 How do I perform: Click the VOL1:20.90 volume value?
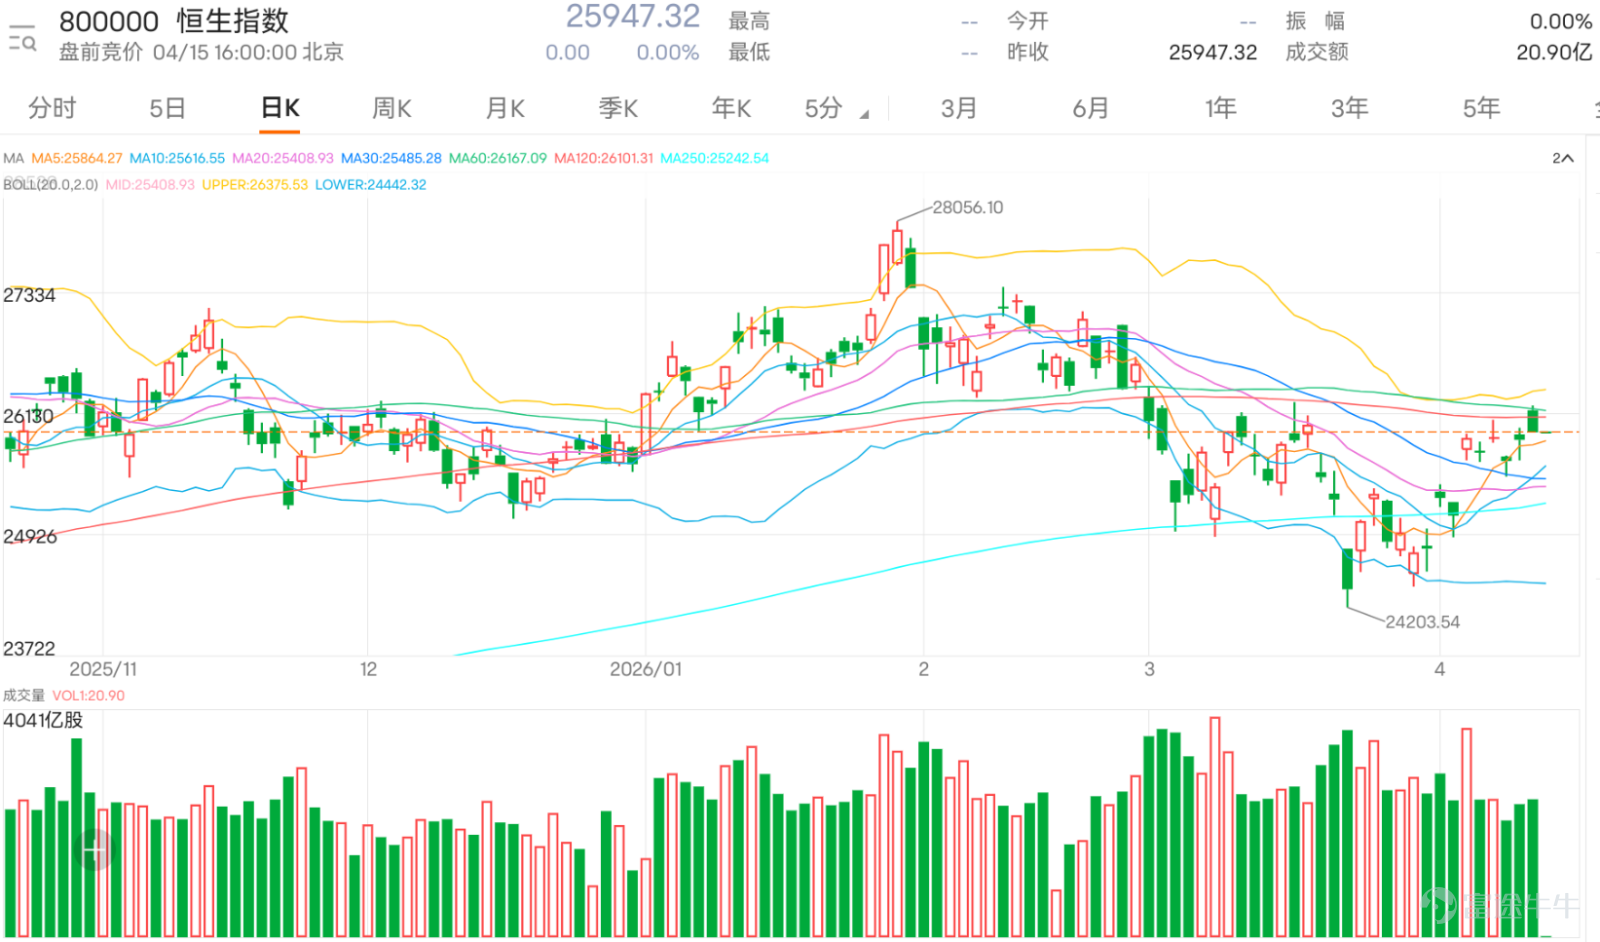click(89, 695)
